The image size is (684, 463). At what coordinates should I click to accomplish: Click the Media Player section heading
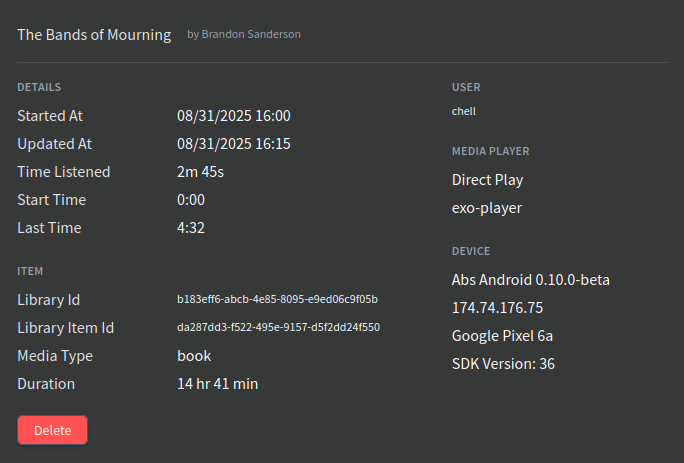(491, 151)
